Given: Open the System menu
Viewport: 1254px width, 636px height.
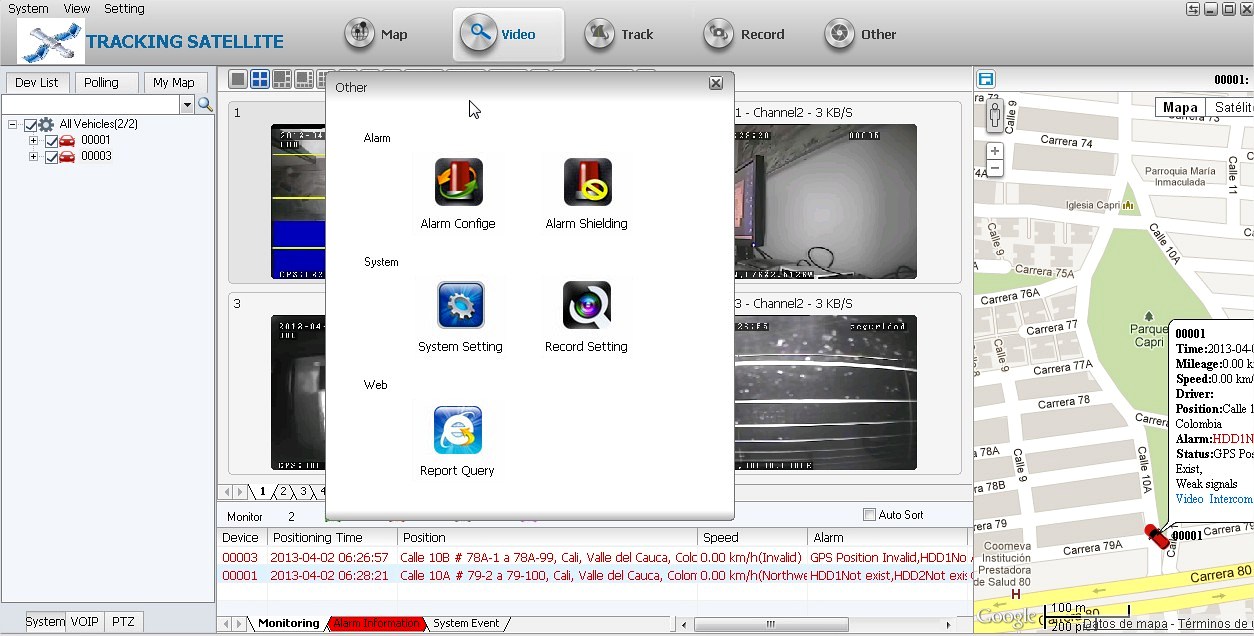Looking at the screenshot, I should coord(28,8).
